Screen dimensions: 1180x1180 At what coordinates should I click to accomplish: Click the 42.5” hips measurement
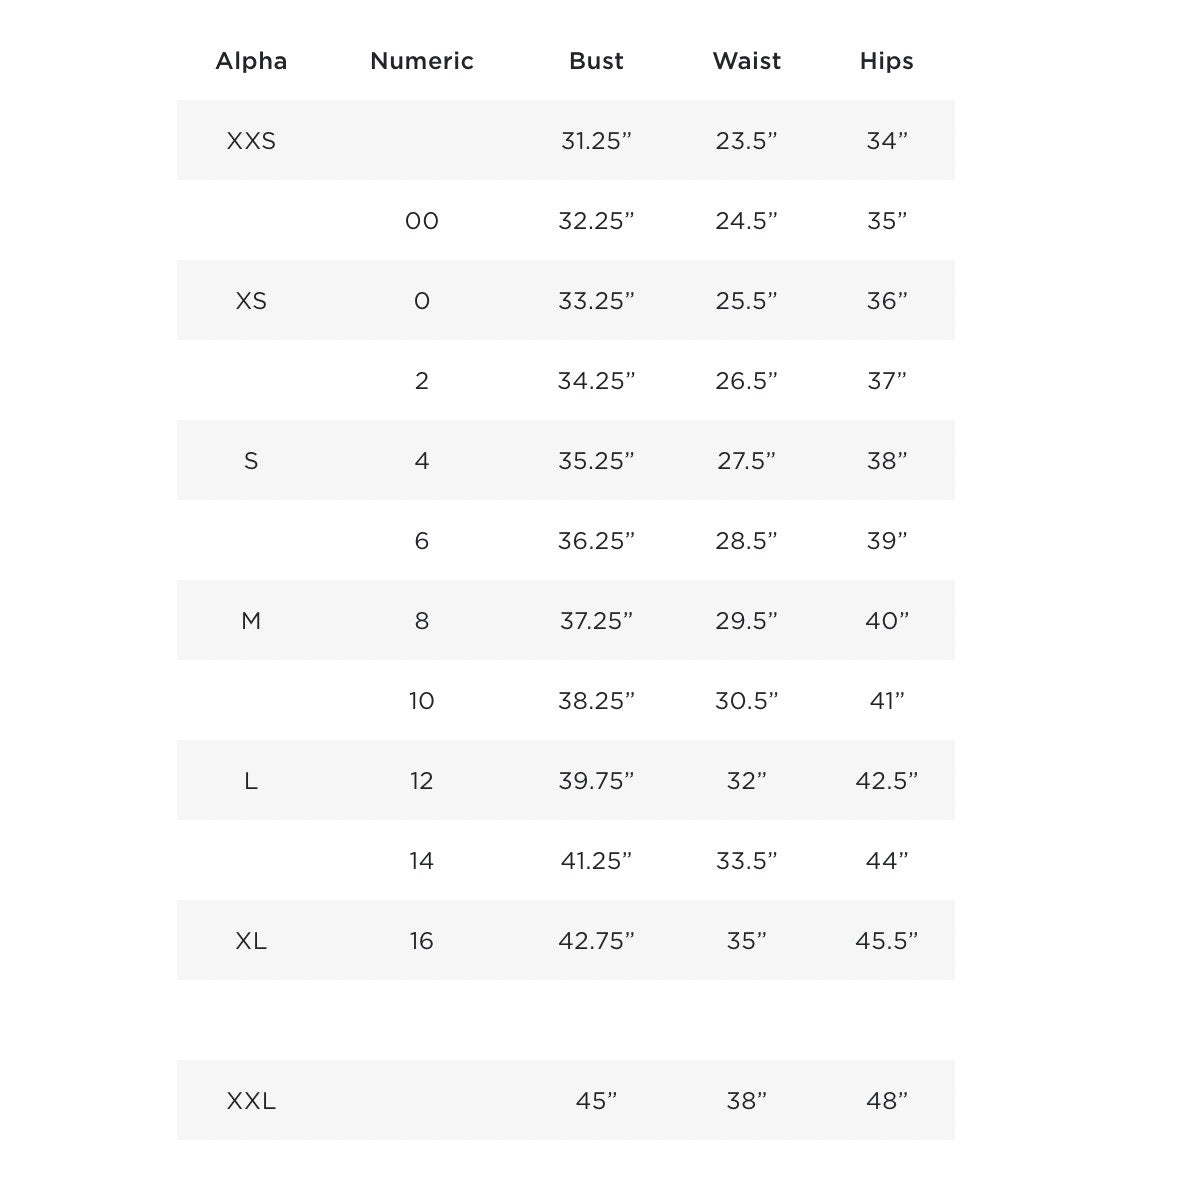[x=886, y=781]
